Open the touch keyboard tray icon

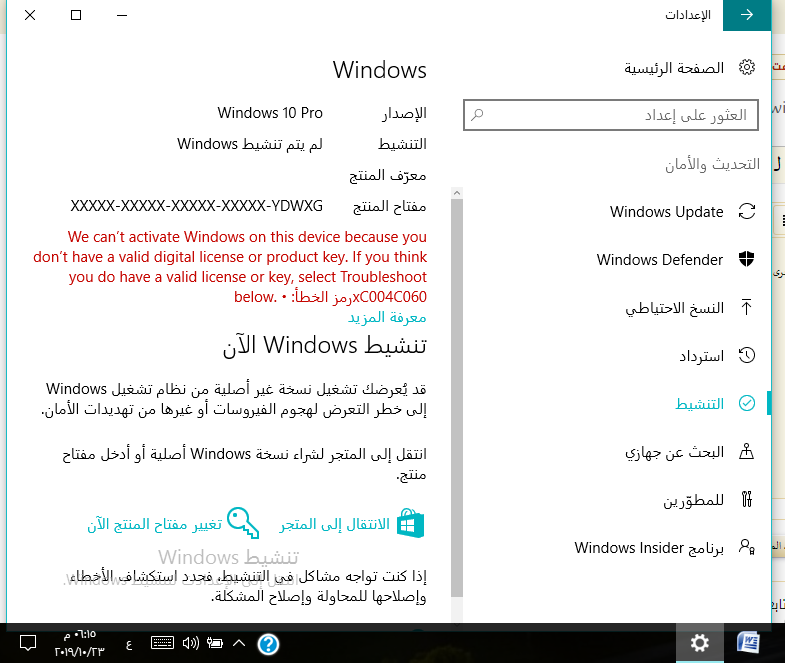tap(162, 643)
